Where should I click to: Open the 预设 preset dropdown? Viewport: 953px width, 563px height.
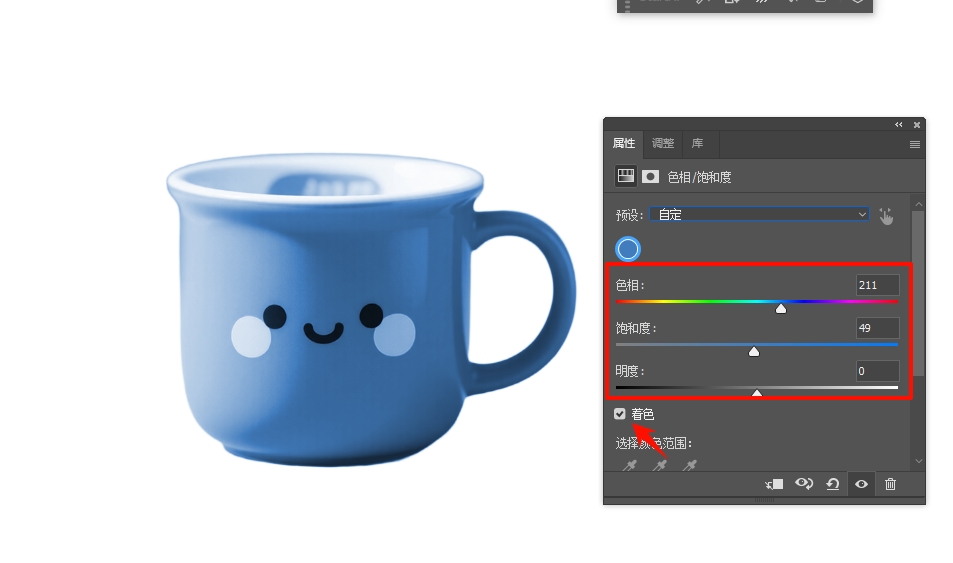[759, 214]
